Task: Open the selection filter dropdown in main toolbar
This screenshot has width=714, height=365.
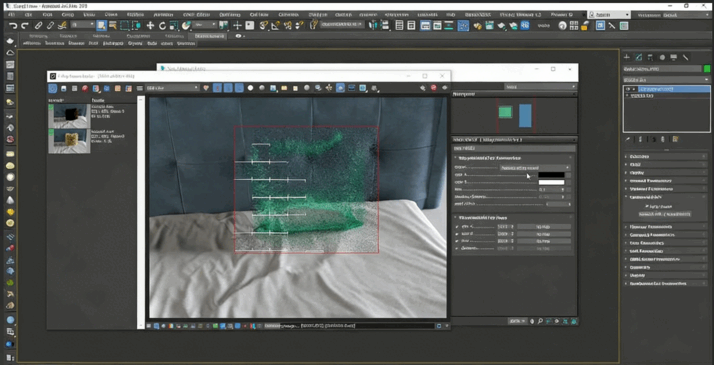Action: (83, 25)
